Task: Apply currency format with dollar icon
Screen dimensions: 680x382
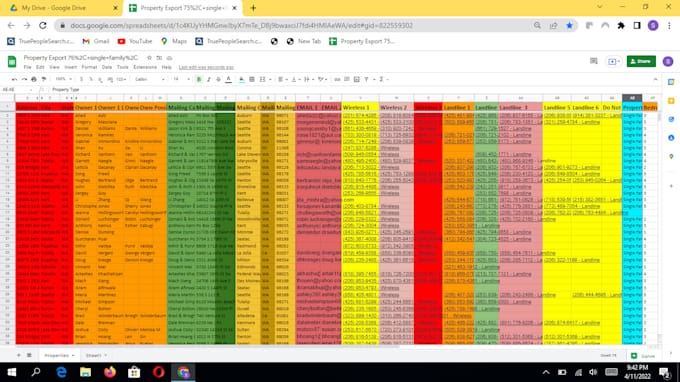Action: click(81, 79)
